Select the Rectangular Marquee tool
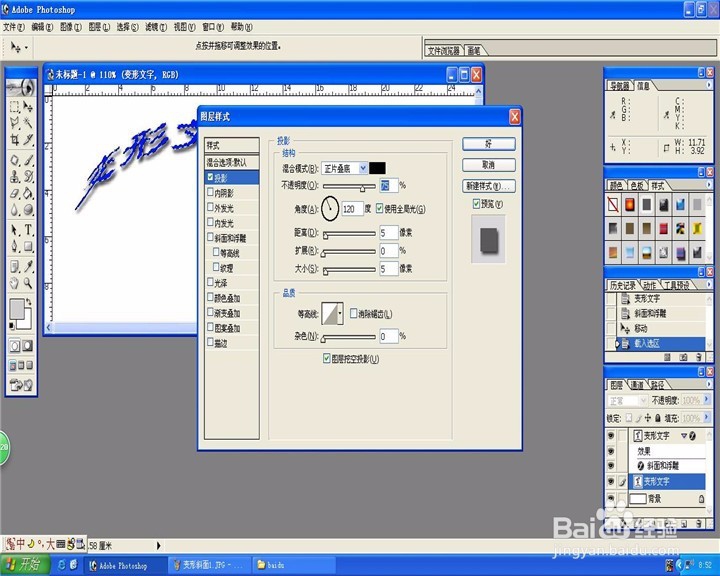Viewport: 720px width, 576px height. point(15,107)
